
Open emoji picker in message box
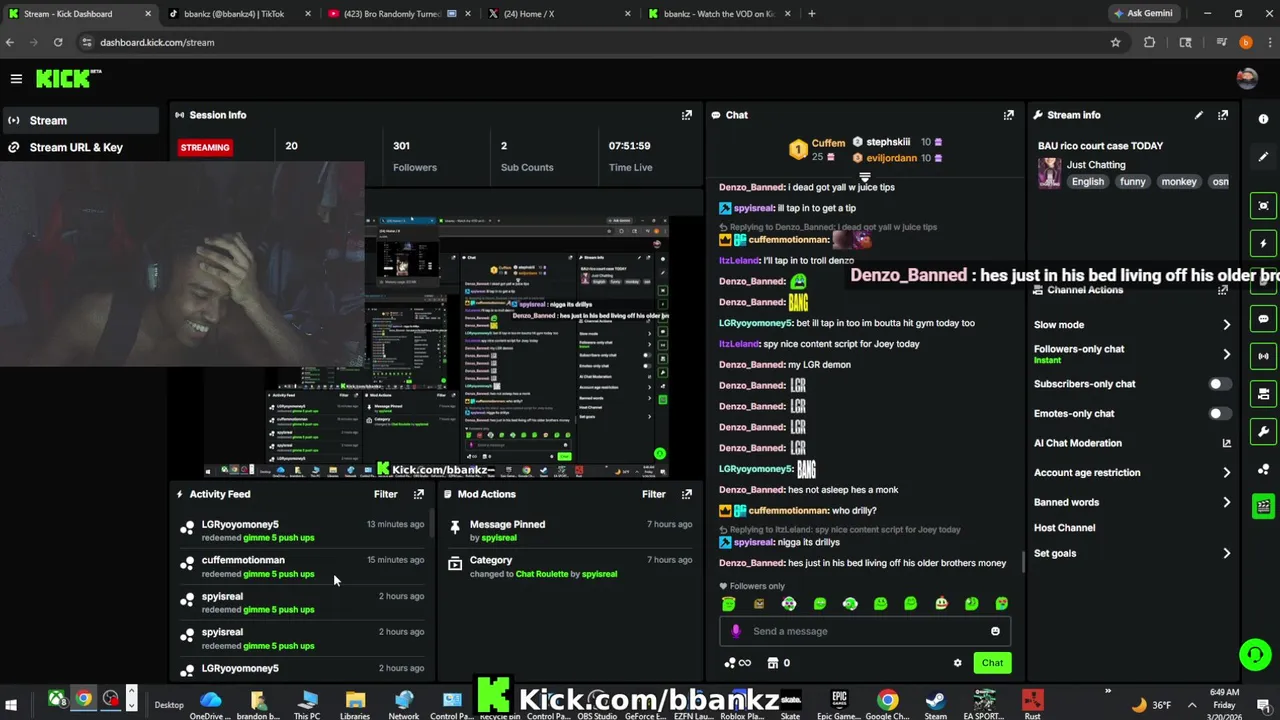tap(995, 631)
